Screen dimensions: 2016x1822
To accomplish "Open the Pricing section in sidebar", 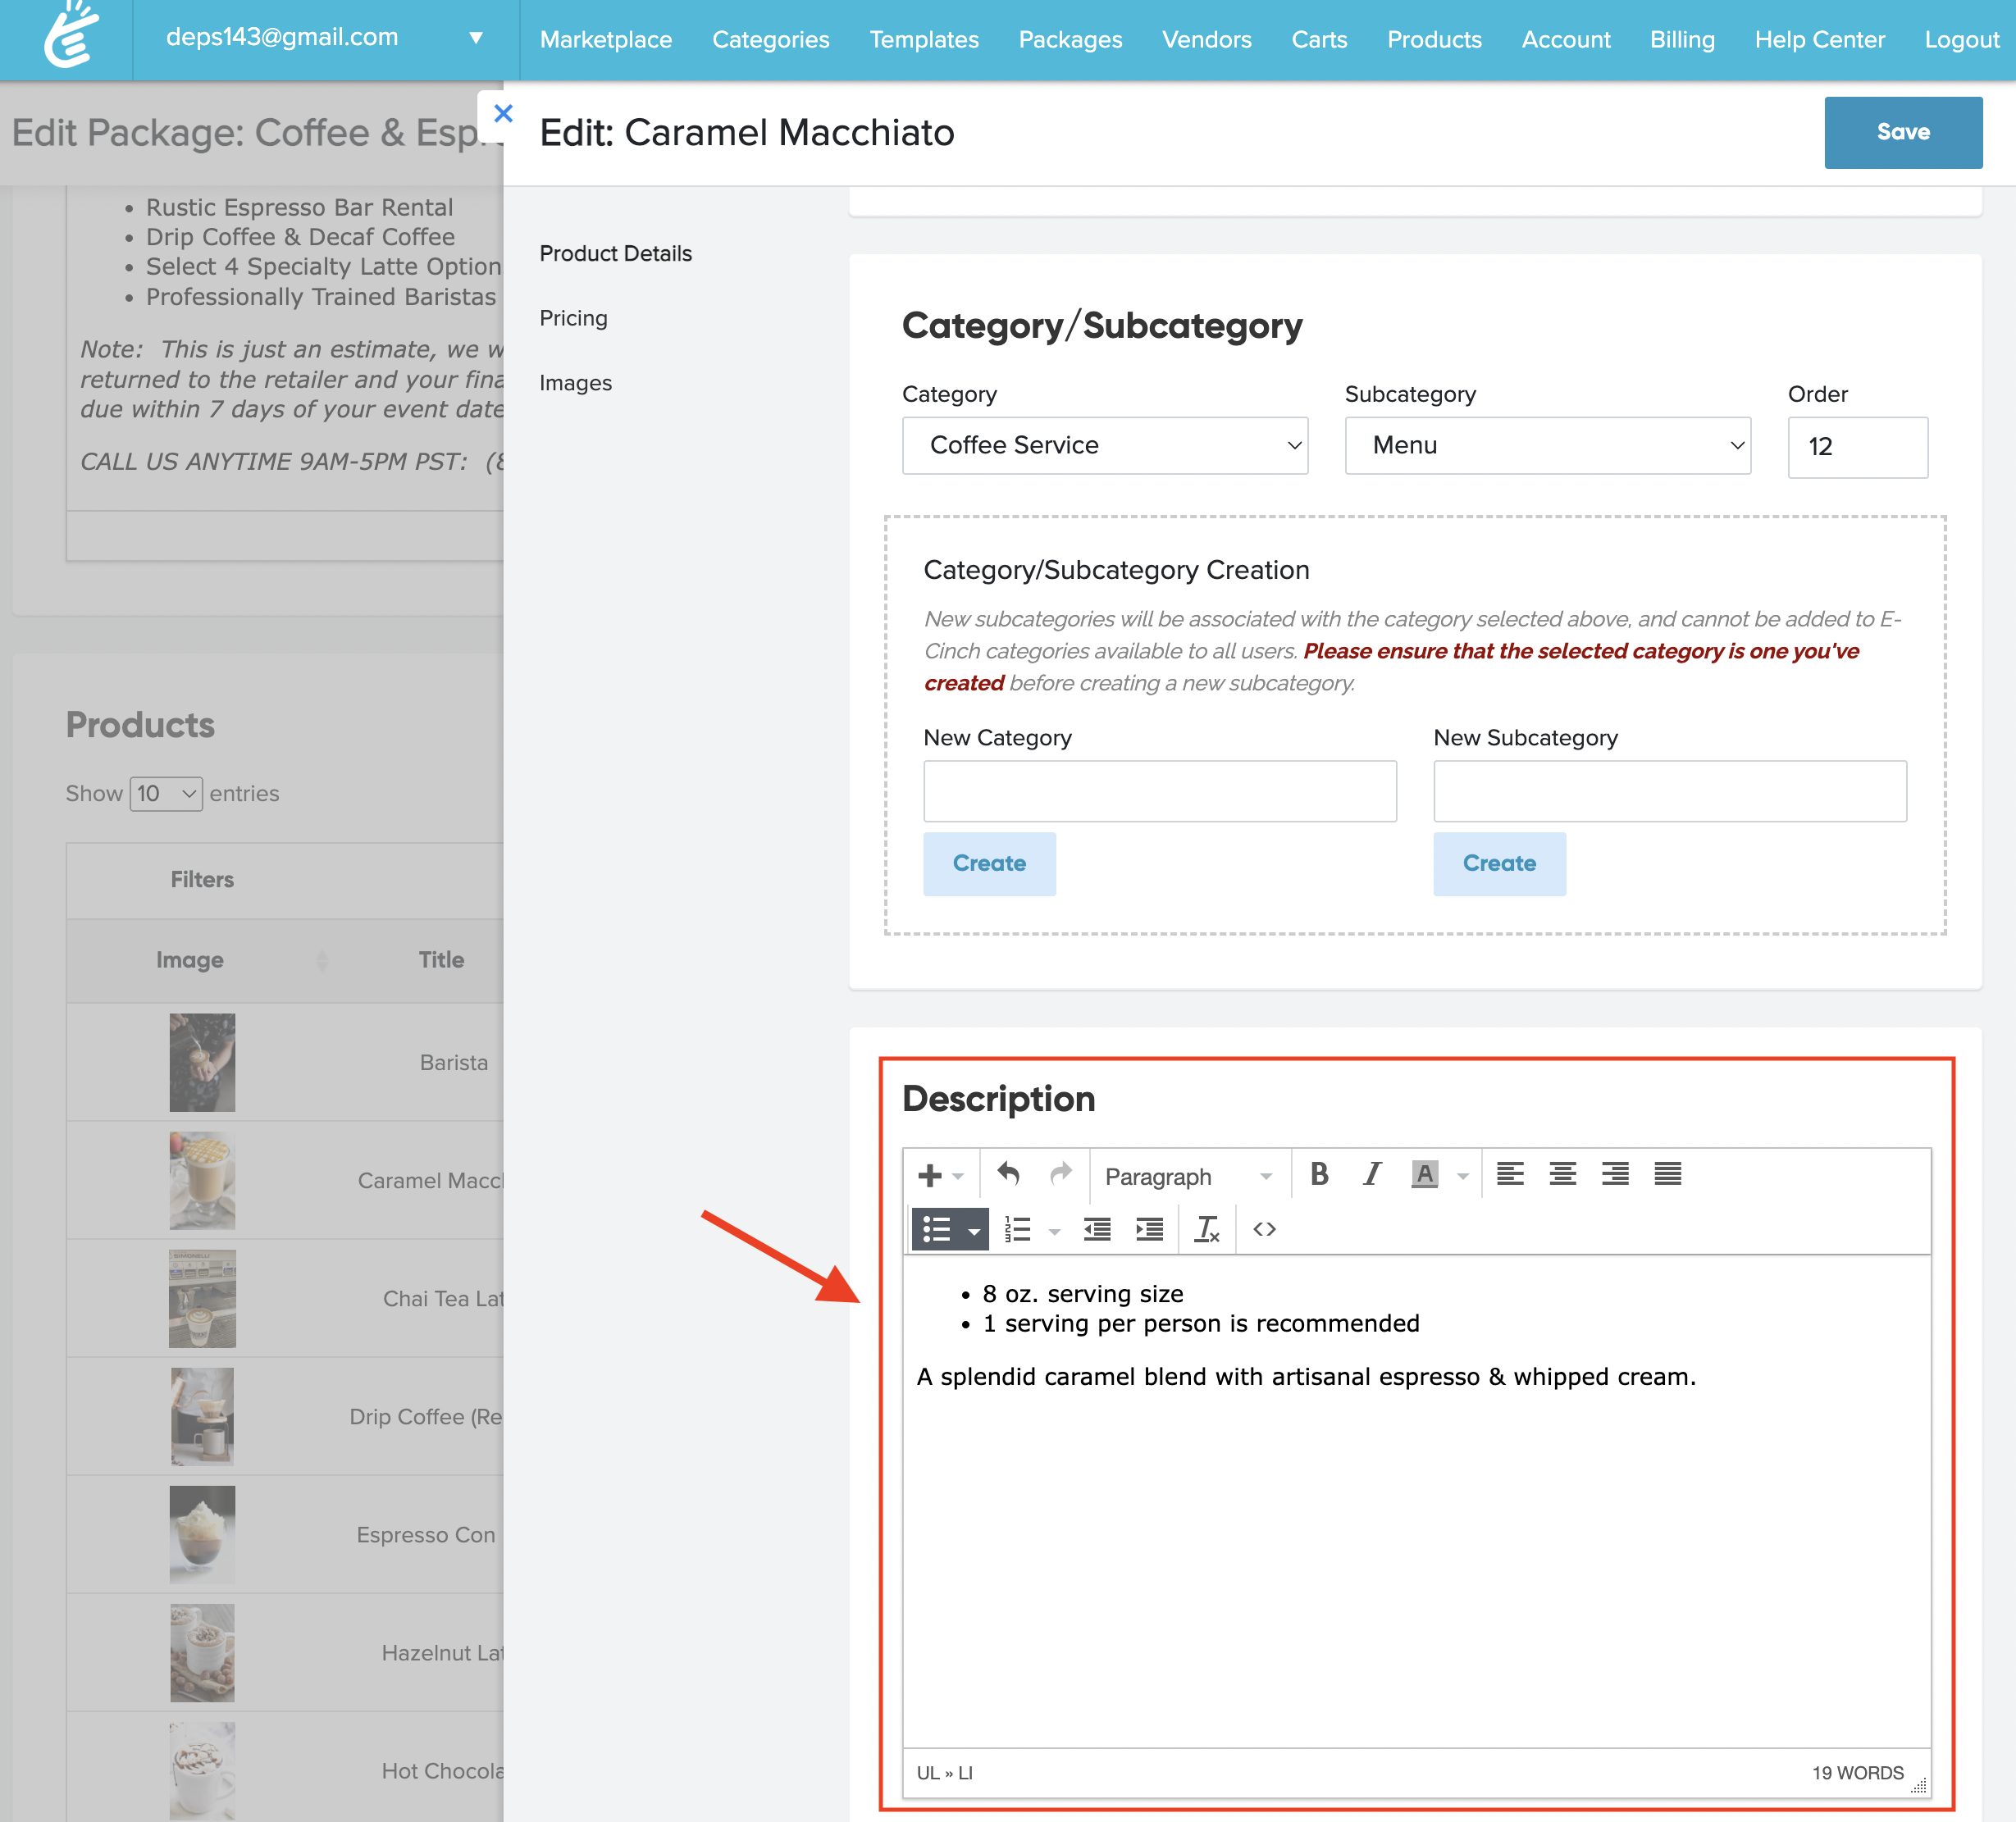I will coord(573,318).
